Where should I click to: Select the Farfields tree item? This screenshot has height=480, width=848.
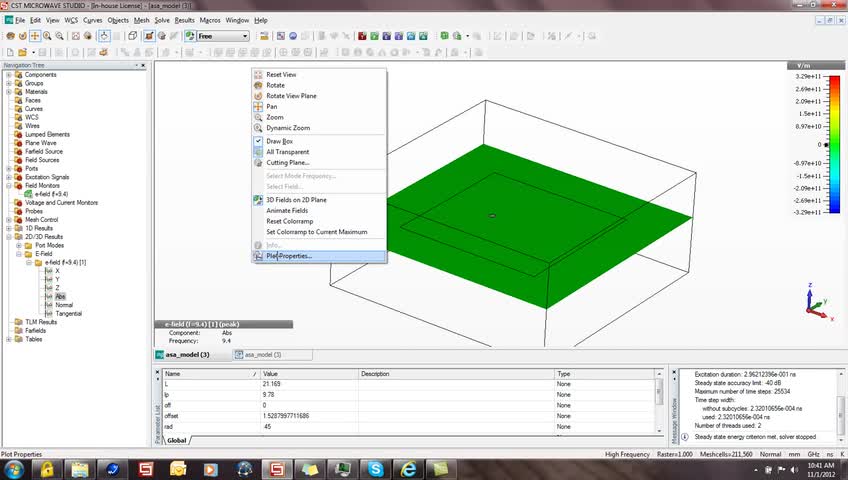coord(36,331)
